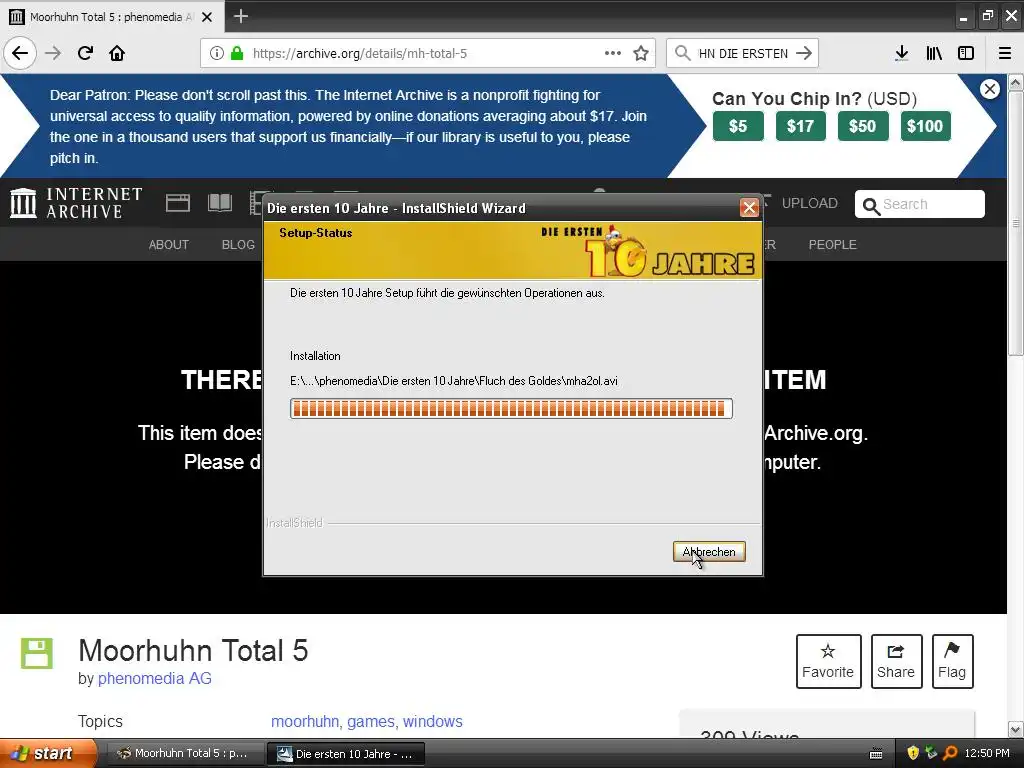The width and height of the screenshot is (1024, 768).
Task: Click the system clock showing 12:50 PM
Action: click(987, 753)
